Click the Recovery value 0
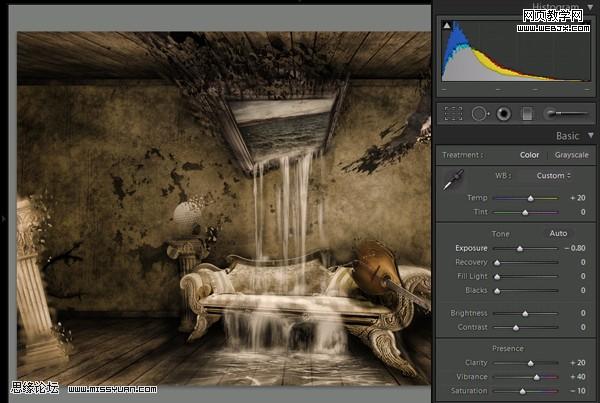Screen dimensions: 600x403 coord(583,262)
